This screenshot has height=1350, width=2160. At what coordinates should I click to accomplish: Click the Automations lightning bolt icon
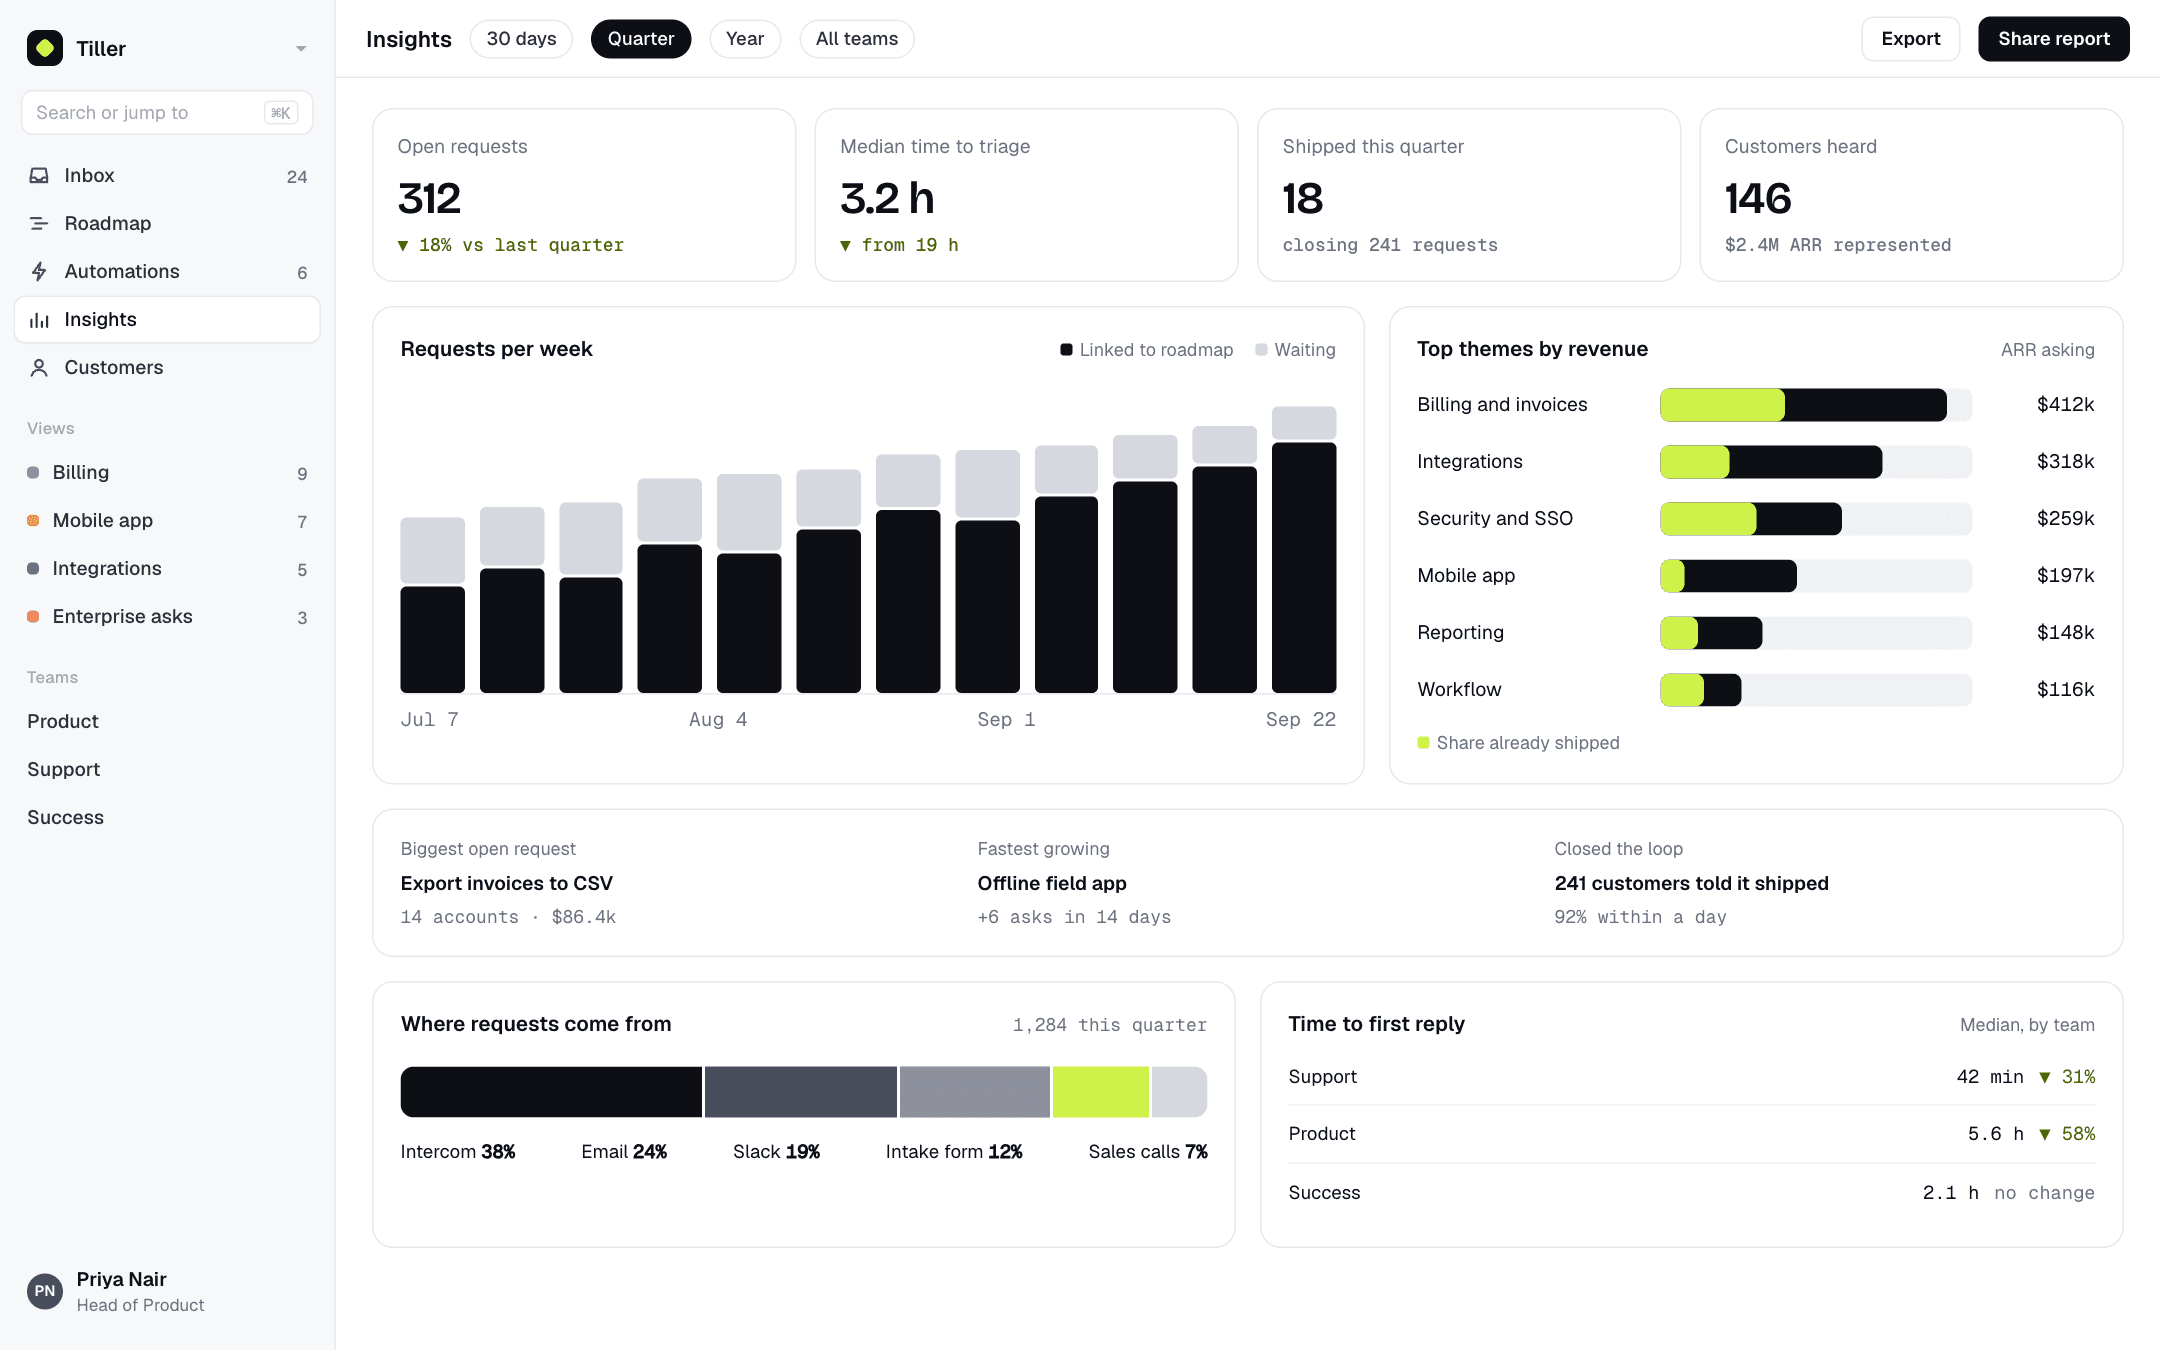pyautogui.click(x=39, y=272)
